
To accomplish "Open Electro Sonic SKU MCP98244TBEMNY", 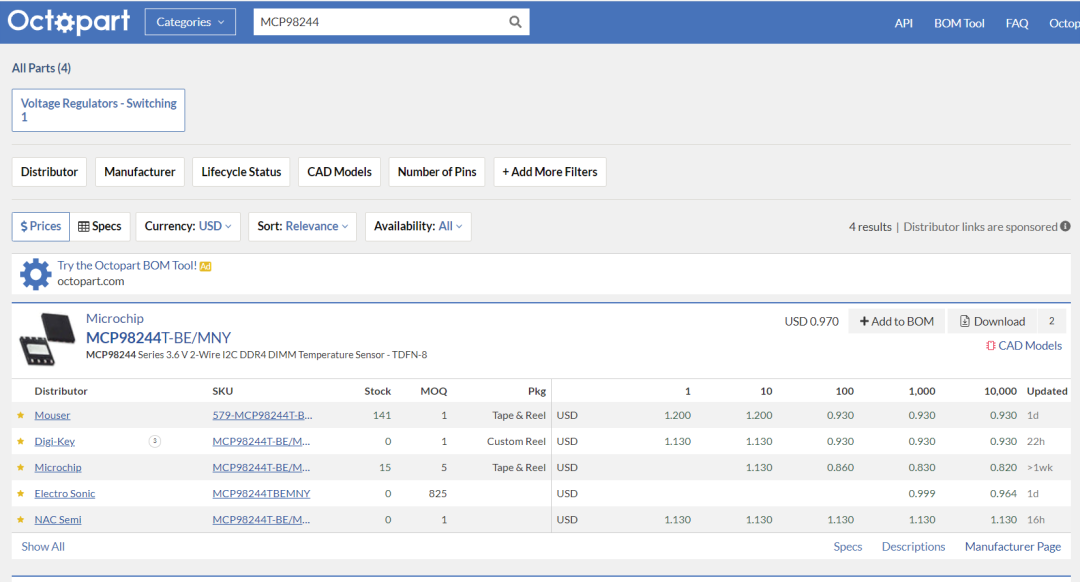I will (261, 494).
